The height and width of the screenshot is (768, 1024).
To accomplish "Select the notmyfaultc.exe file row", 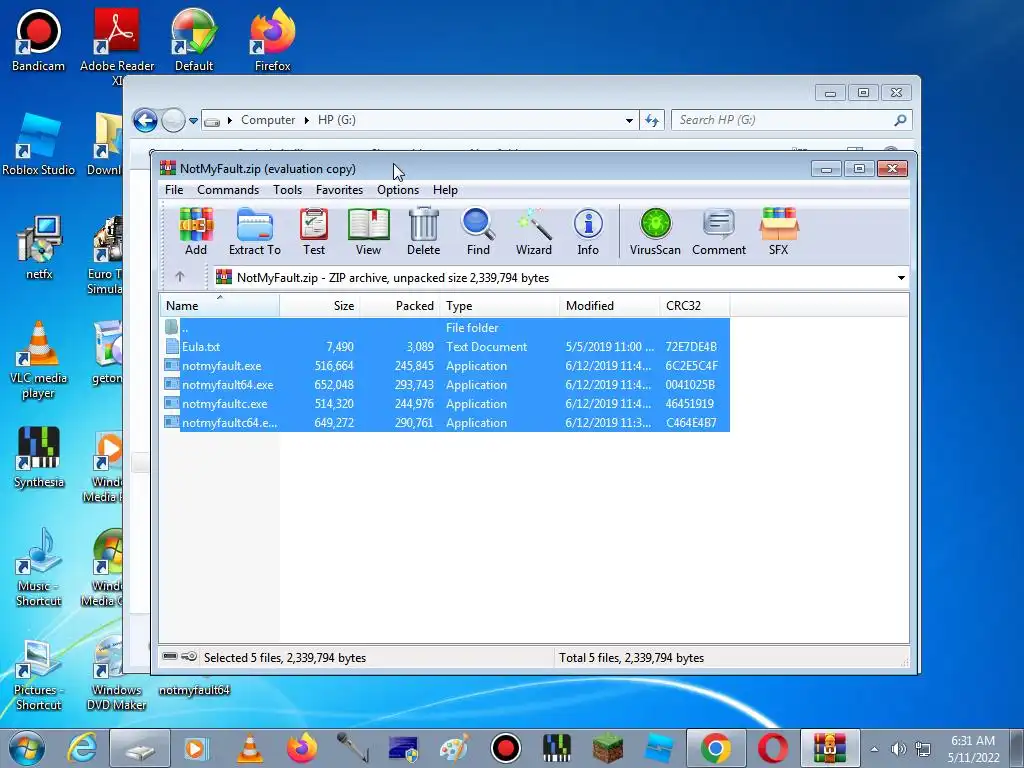I will [445, 404].
